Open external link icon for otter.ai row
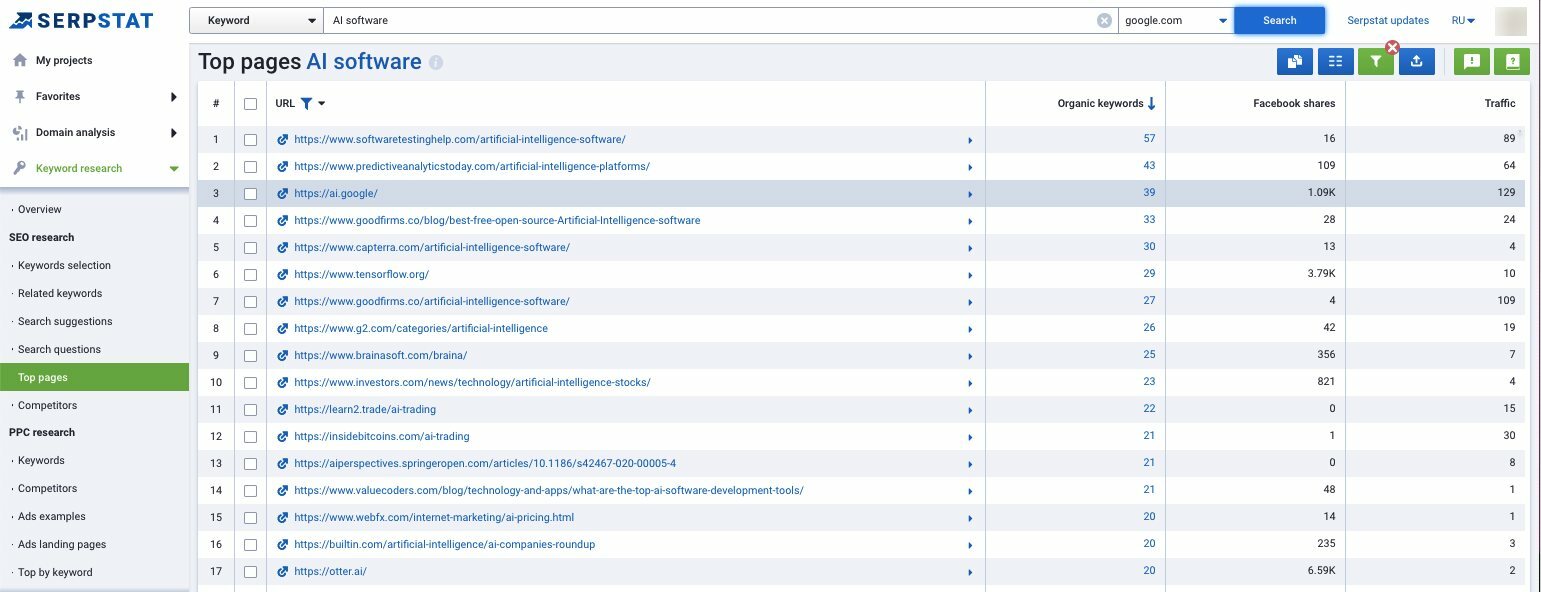This screenshot has width=1541, height=592. coord(283,571)
